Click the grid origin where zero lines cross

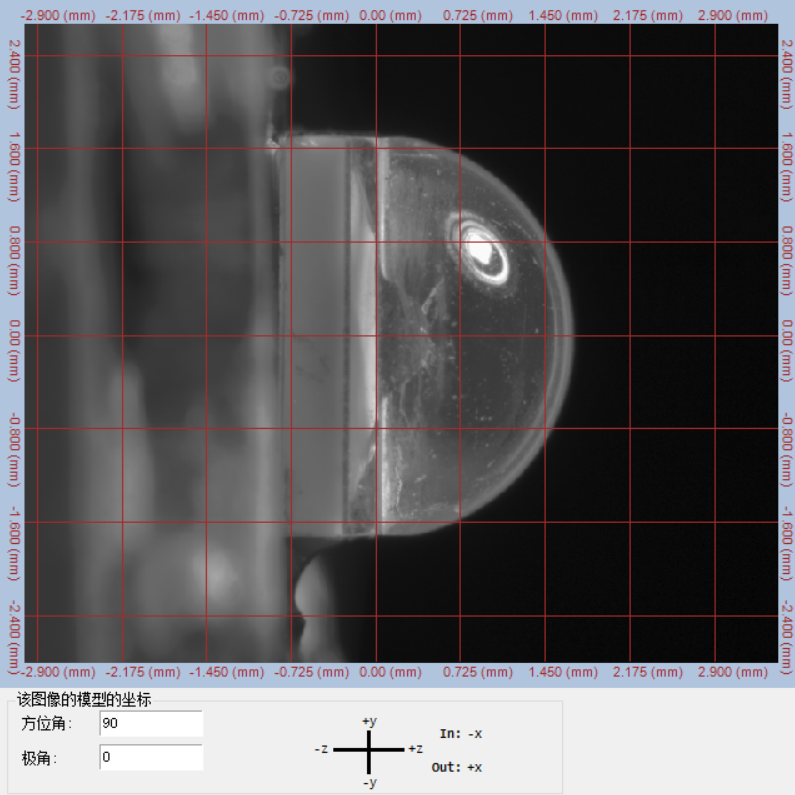(x=376, y=336)
